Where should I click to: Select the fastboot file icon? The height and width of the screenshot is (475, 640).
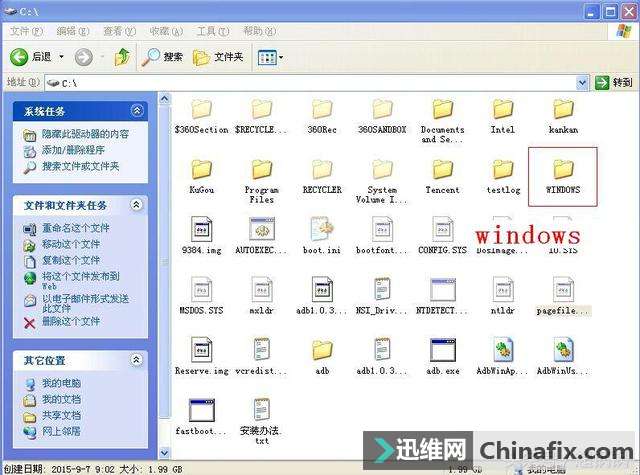point(201,410)
